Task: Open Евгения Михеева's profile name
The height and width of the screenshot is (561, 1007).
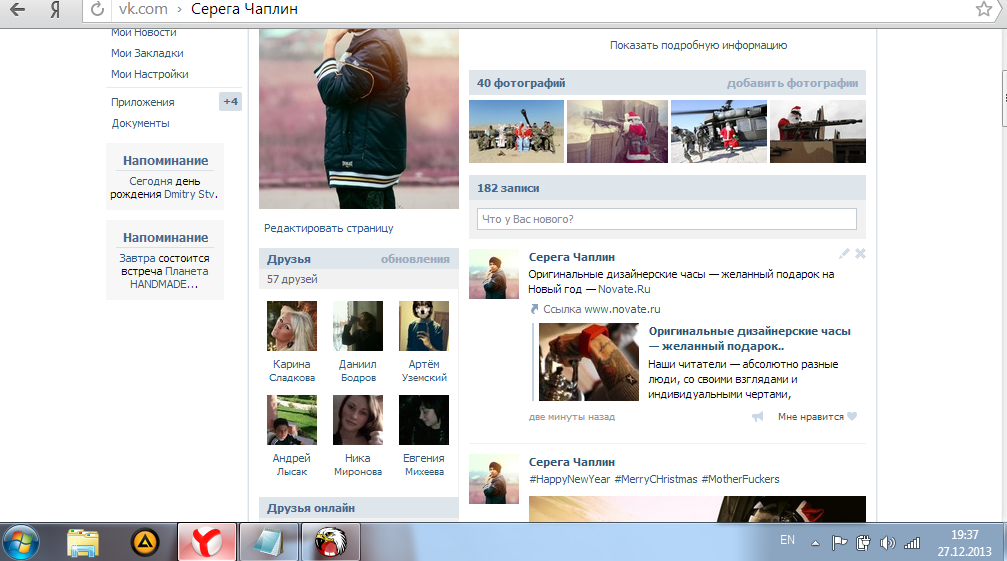Action: click(424, 465)
